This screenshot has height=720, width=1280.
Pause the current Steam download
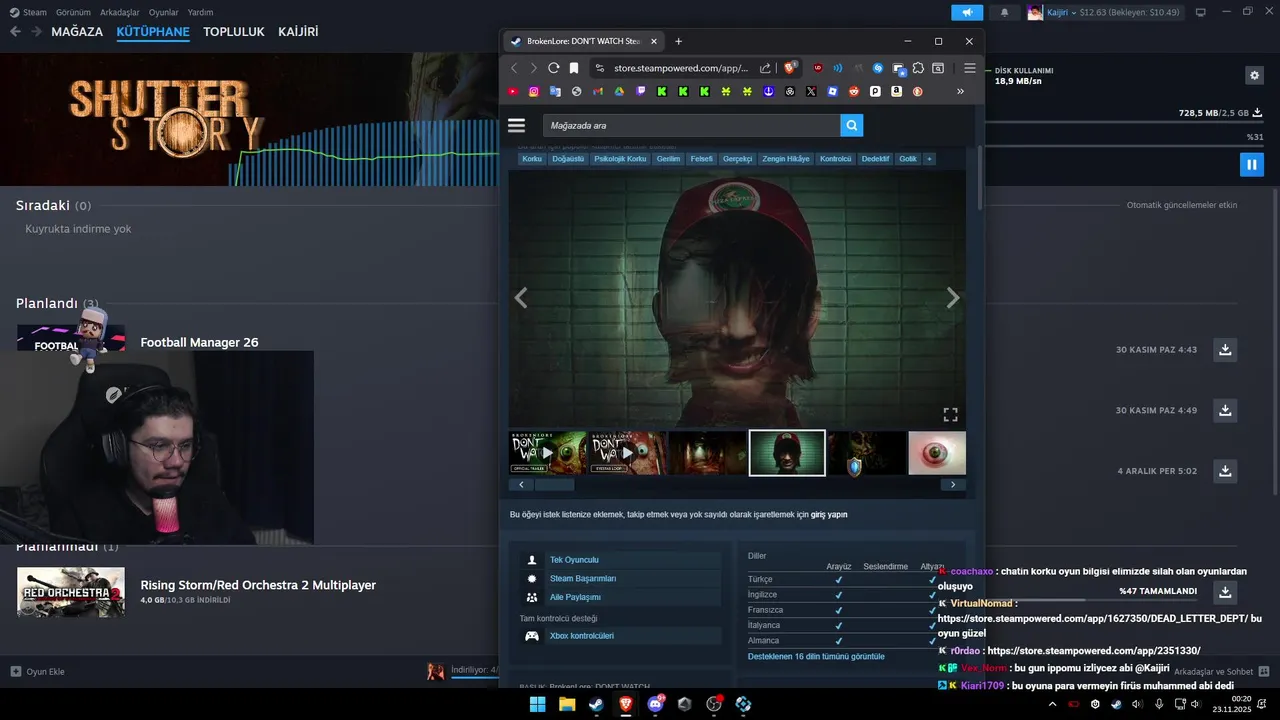tap(1251, 164)
